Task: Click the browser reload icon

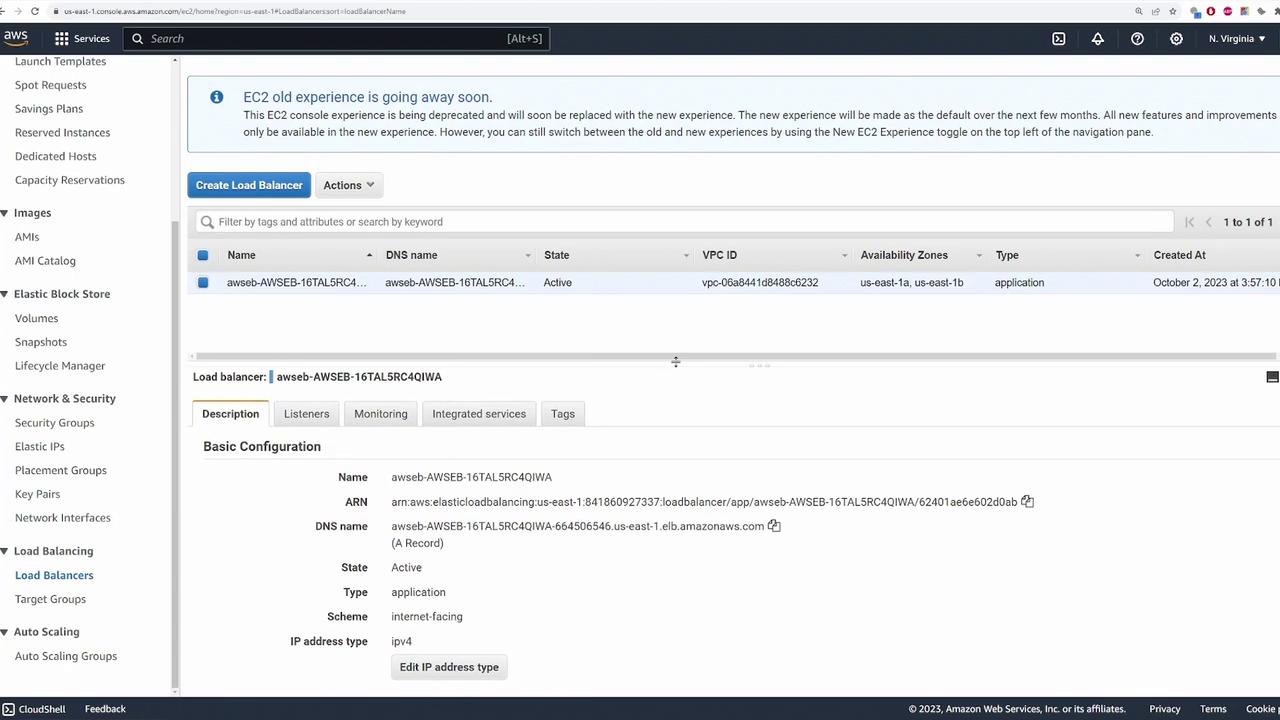Action: [x=35, y=11]
